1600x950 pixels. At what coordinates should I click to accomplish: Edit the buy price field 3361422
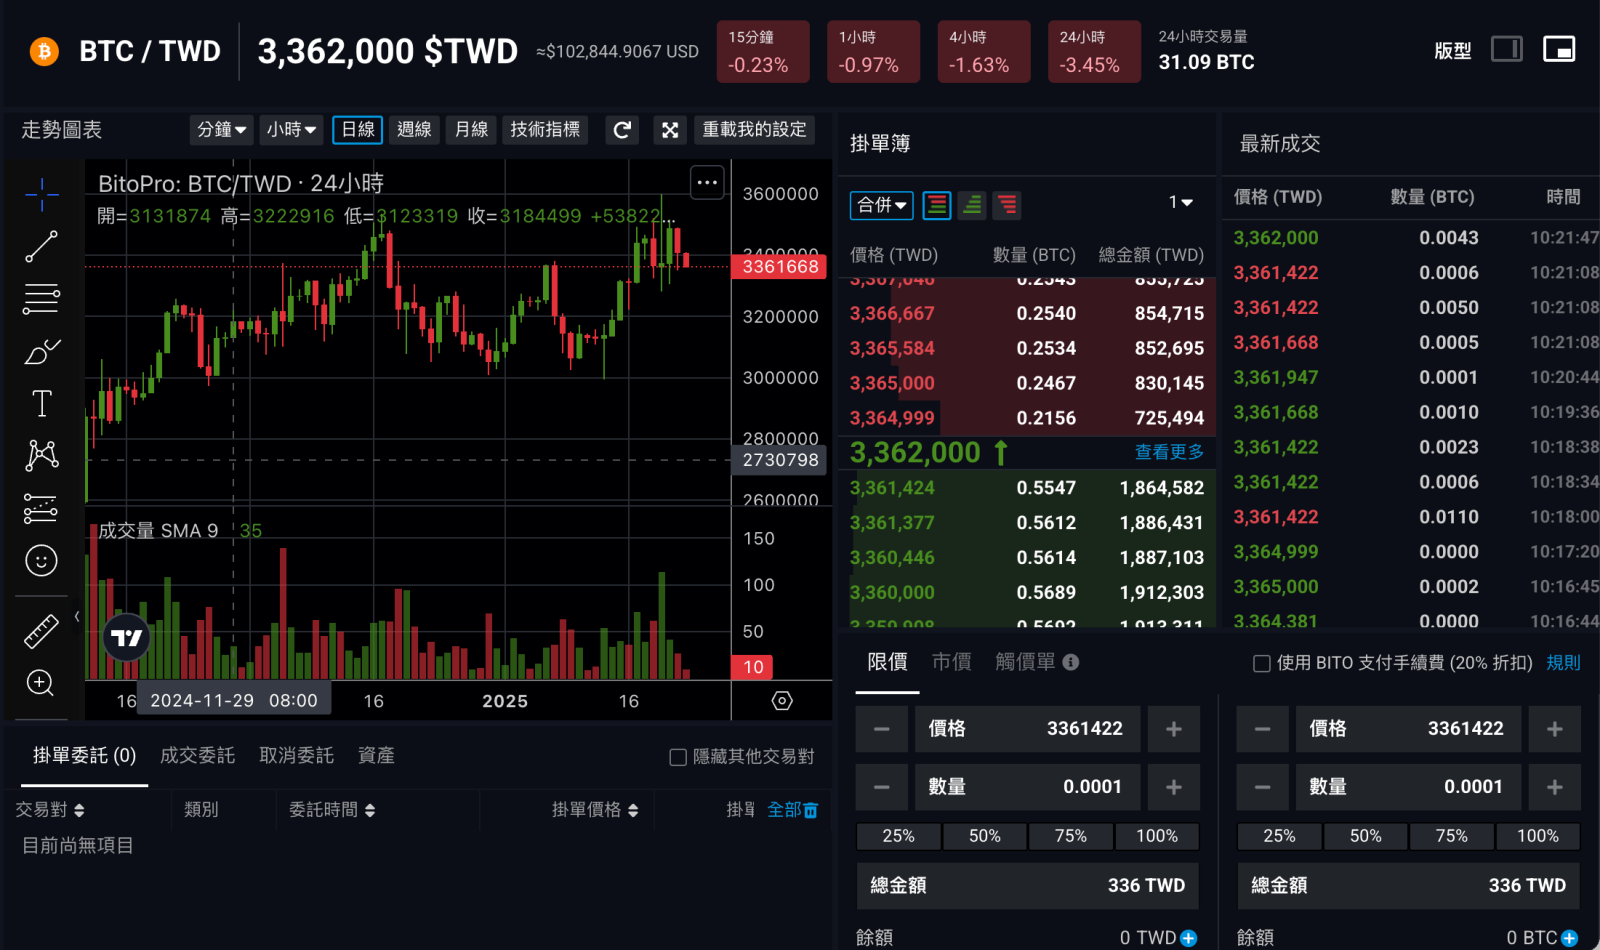(1027, 729)
